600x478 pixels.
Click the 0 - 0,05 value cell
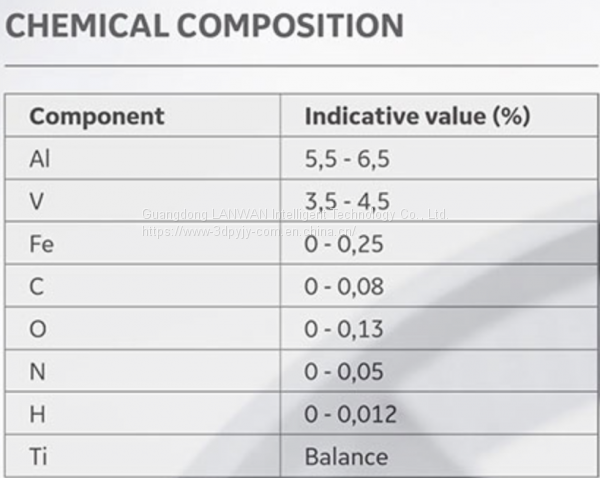pyautogui.click(x=344, y=372)
